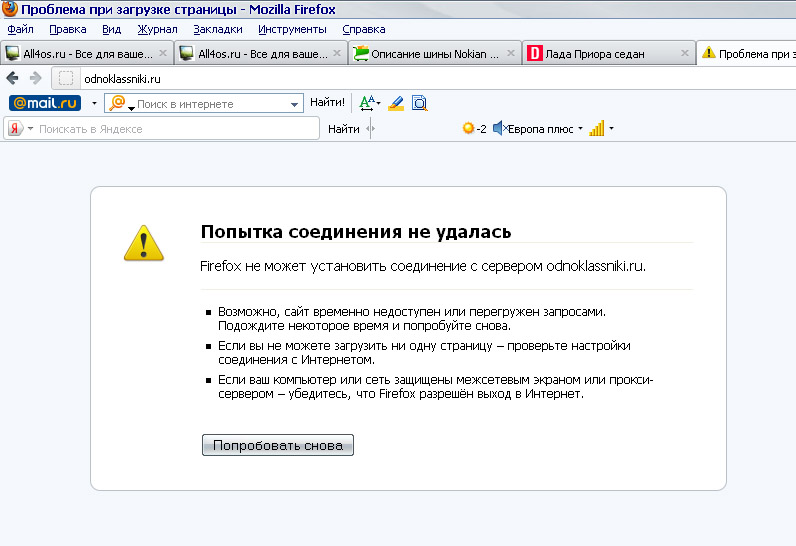The image size is (796, 546).
Task: Switch to the first 'All4os.ru' tab
Action: tap(86, 53)
